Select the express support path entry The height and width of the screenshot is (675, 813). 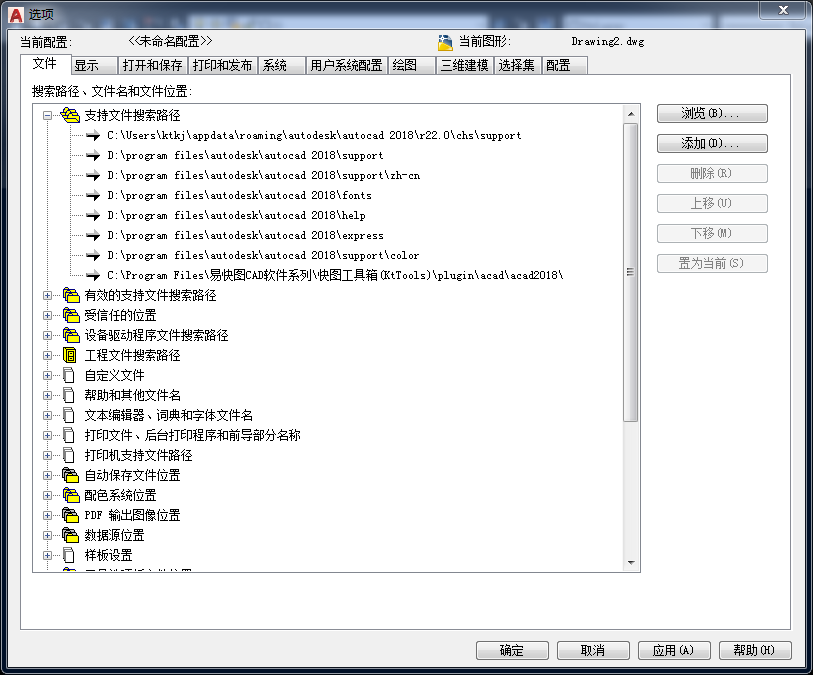tap(245, 235)
